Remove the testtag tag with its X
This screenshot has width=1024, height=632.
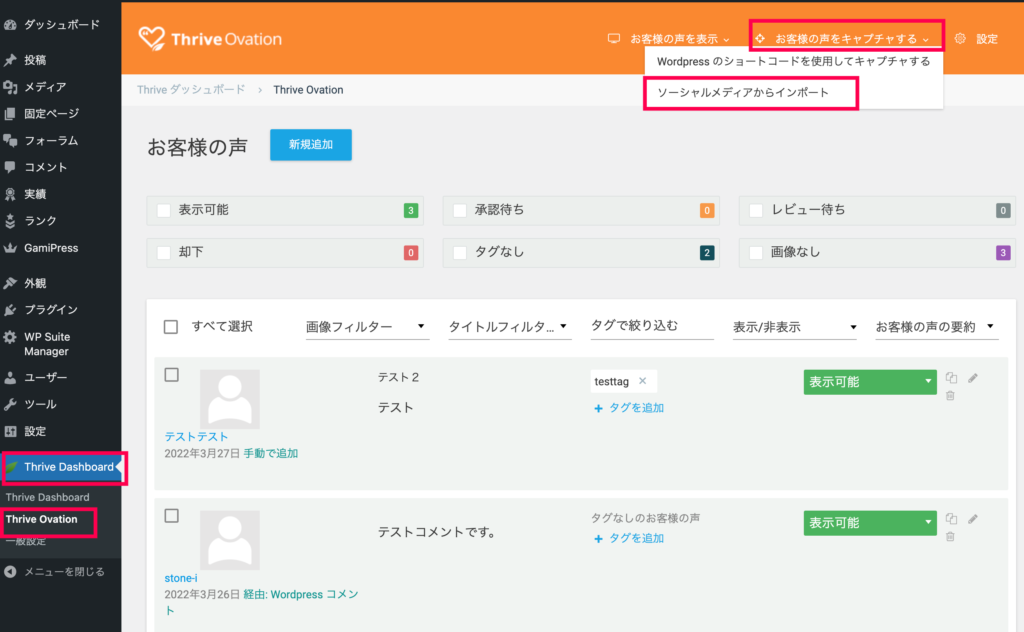pyautogui.click(x=643, y=381)
